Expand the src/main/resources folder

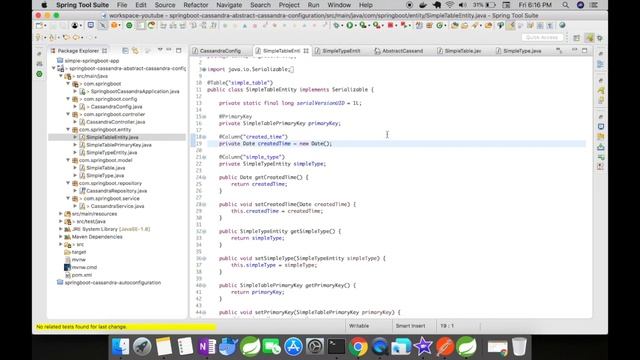click(x=61, y=213)
